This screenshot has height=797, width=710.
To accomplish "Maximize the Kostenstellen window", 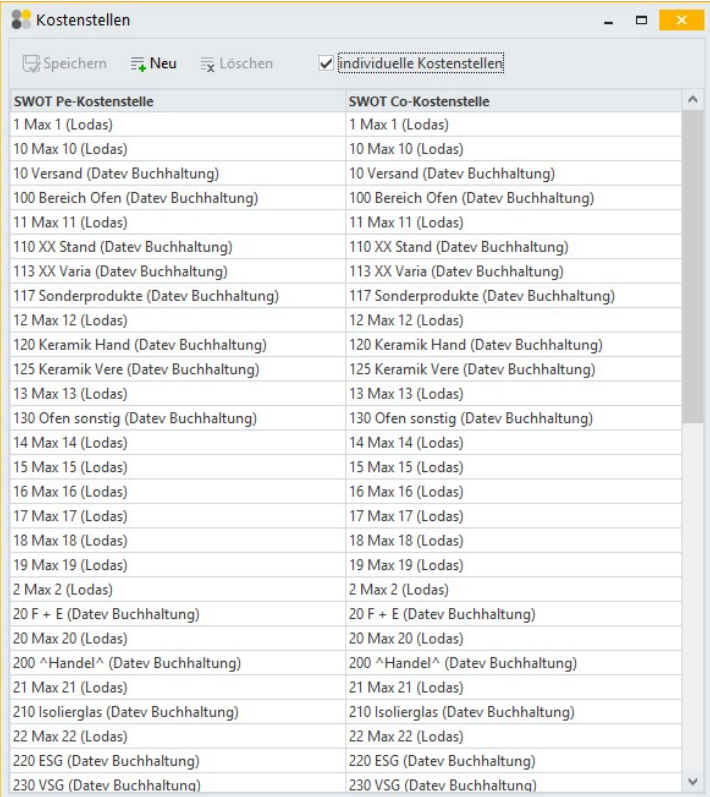I will (641, 20).
